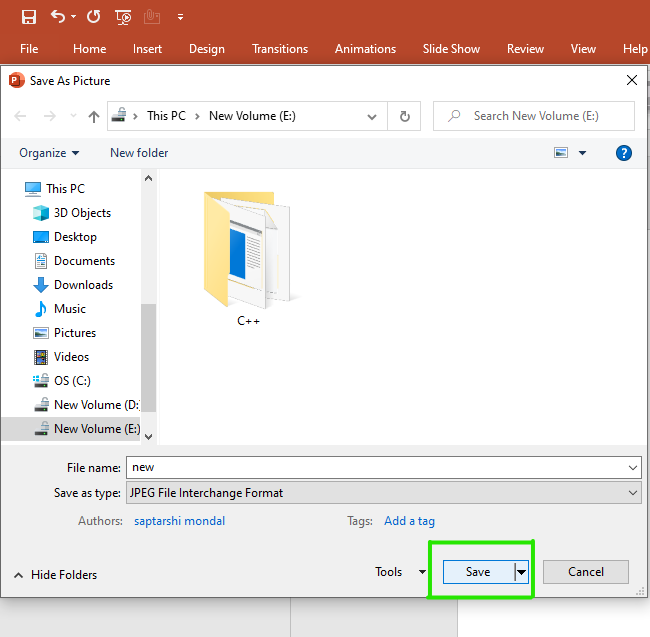650x637 pixels.
Task: Open the File tab
Action: 29,49
